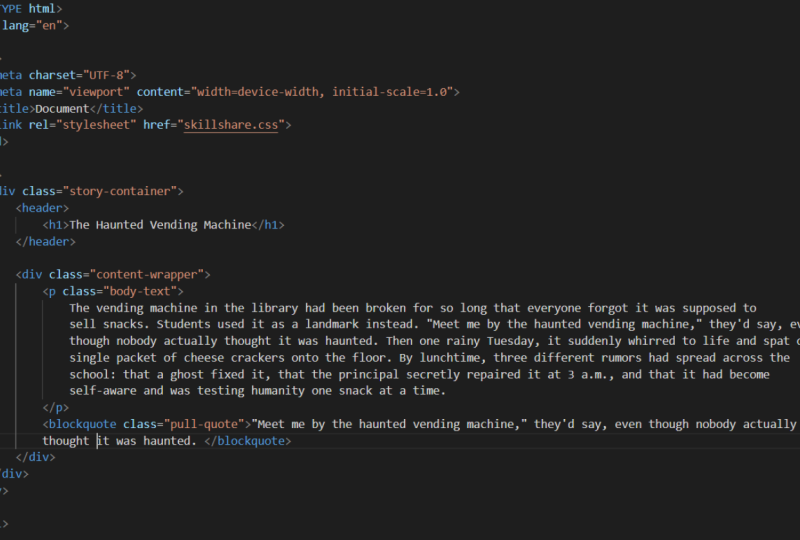Viewport: 800px width, 540px height.
Task: Click the html doctype keyword on first line
Action: point(42,9)
